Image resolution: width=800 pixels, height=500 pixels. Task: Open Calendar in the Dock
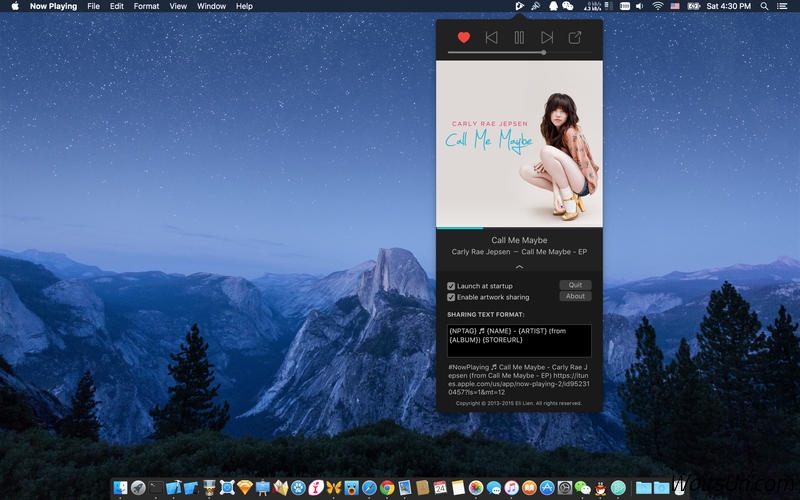pyautogui.click(x=440, y=488)
